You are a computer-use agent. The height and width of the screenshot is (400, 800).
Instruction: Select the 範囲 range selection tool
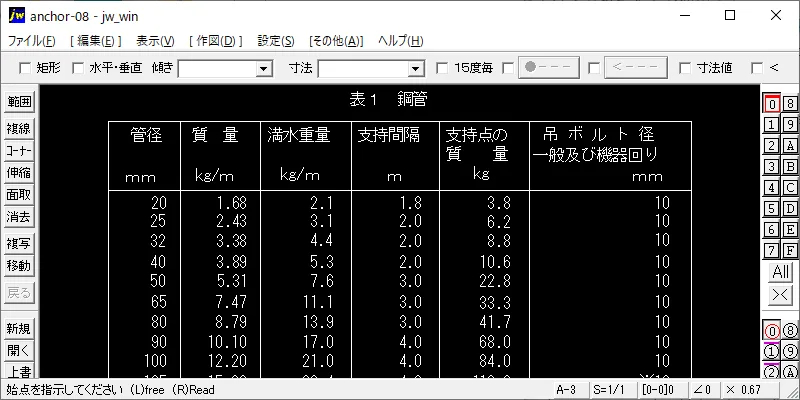[19, 102]
